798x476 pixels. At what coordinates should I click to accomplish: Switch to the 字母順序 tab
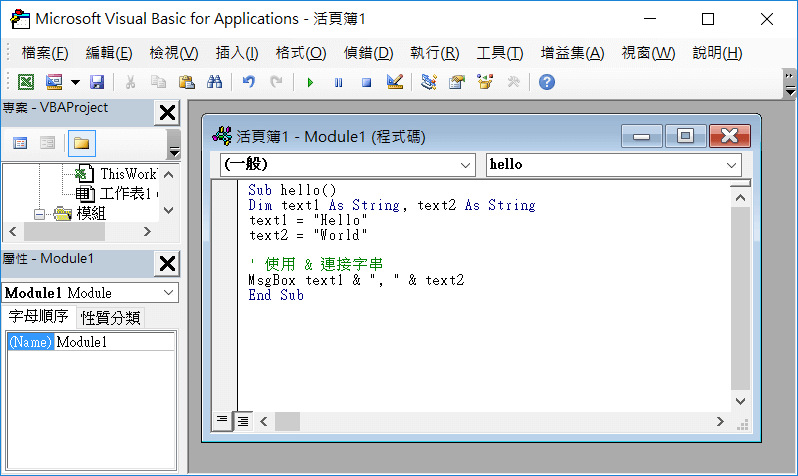click(39, 317)
